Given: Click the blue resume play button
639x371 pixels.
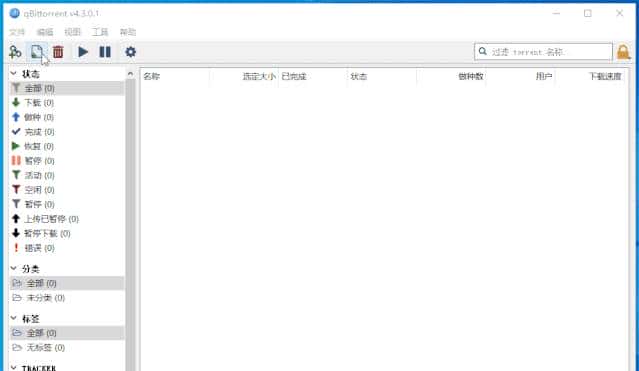Looking at the screenshot, I should point(83,52).
